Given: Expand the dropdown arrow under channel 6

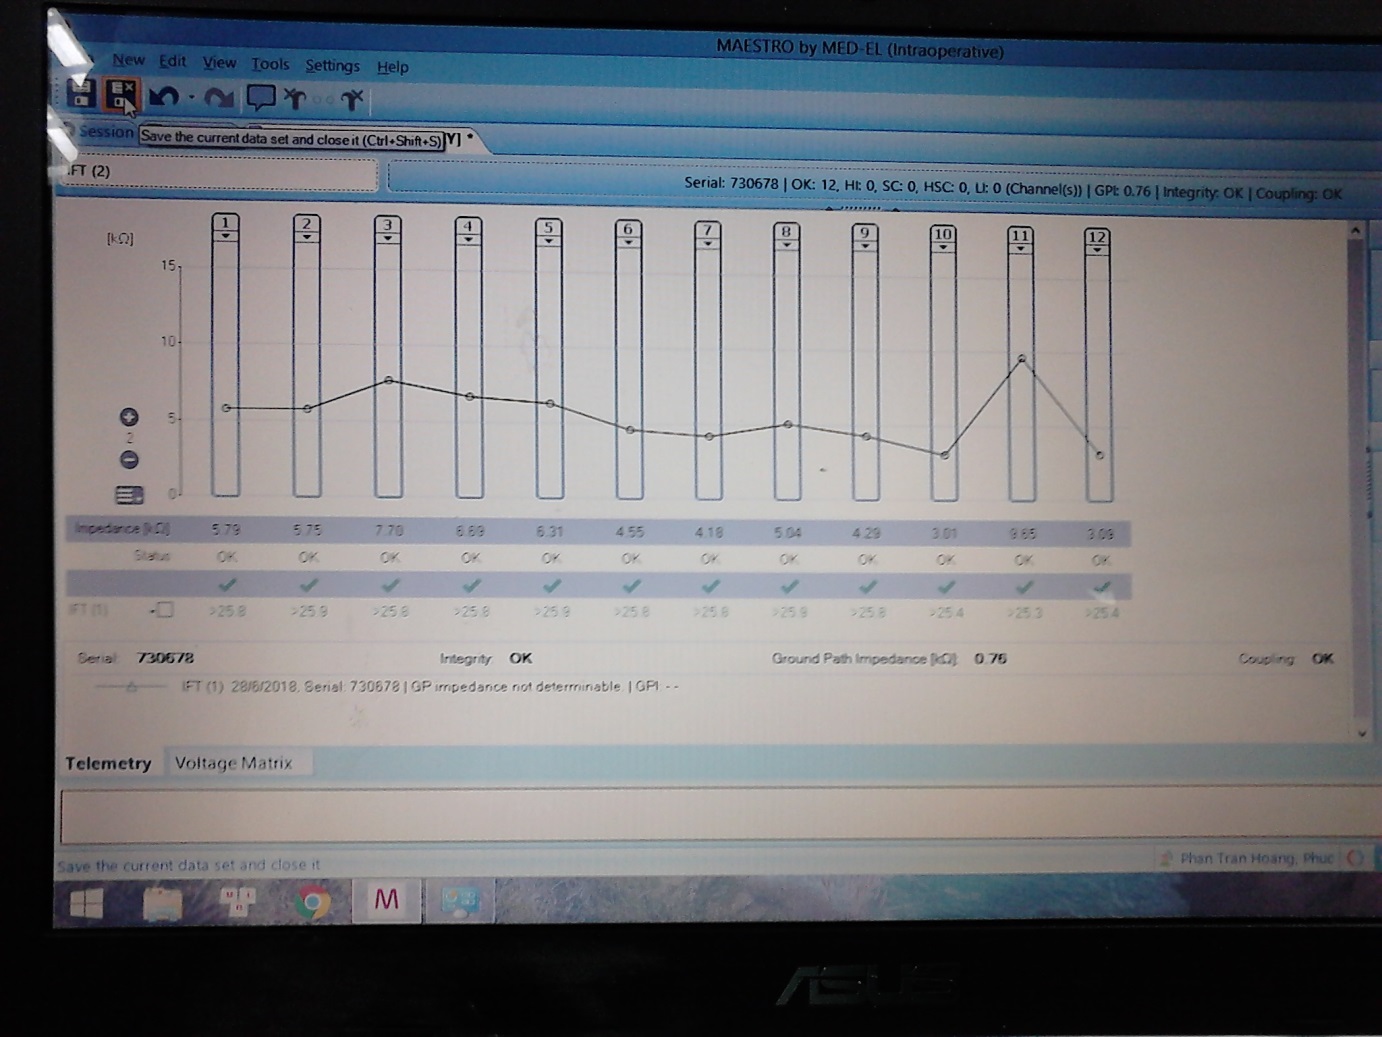Looking at the screenshot, I should [628, 243].
